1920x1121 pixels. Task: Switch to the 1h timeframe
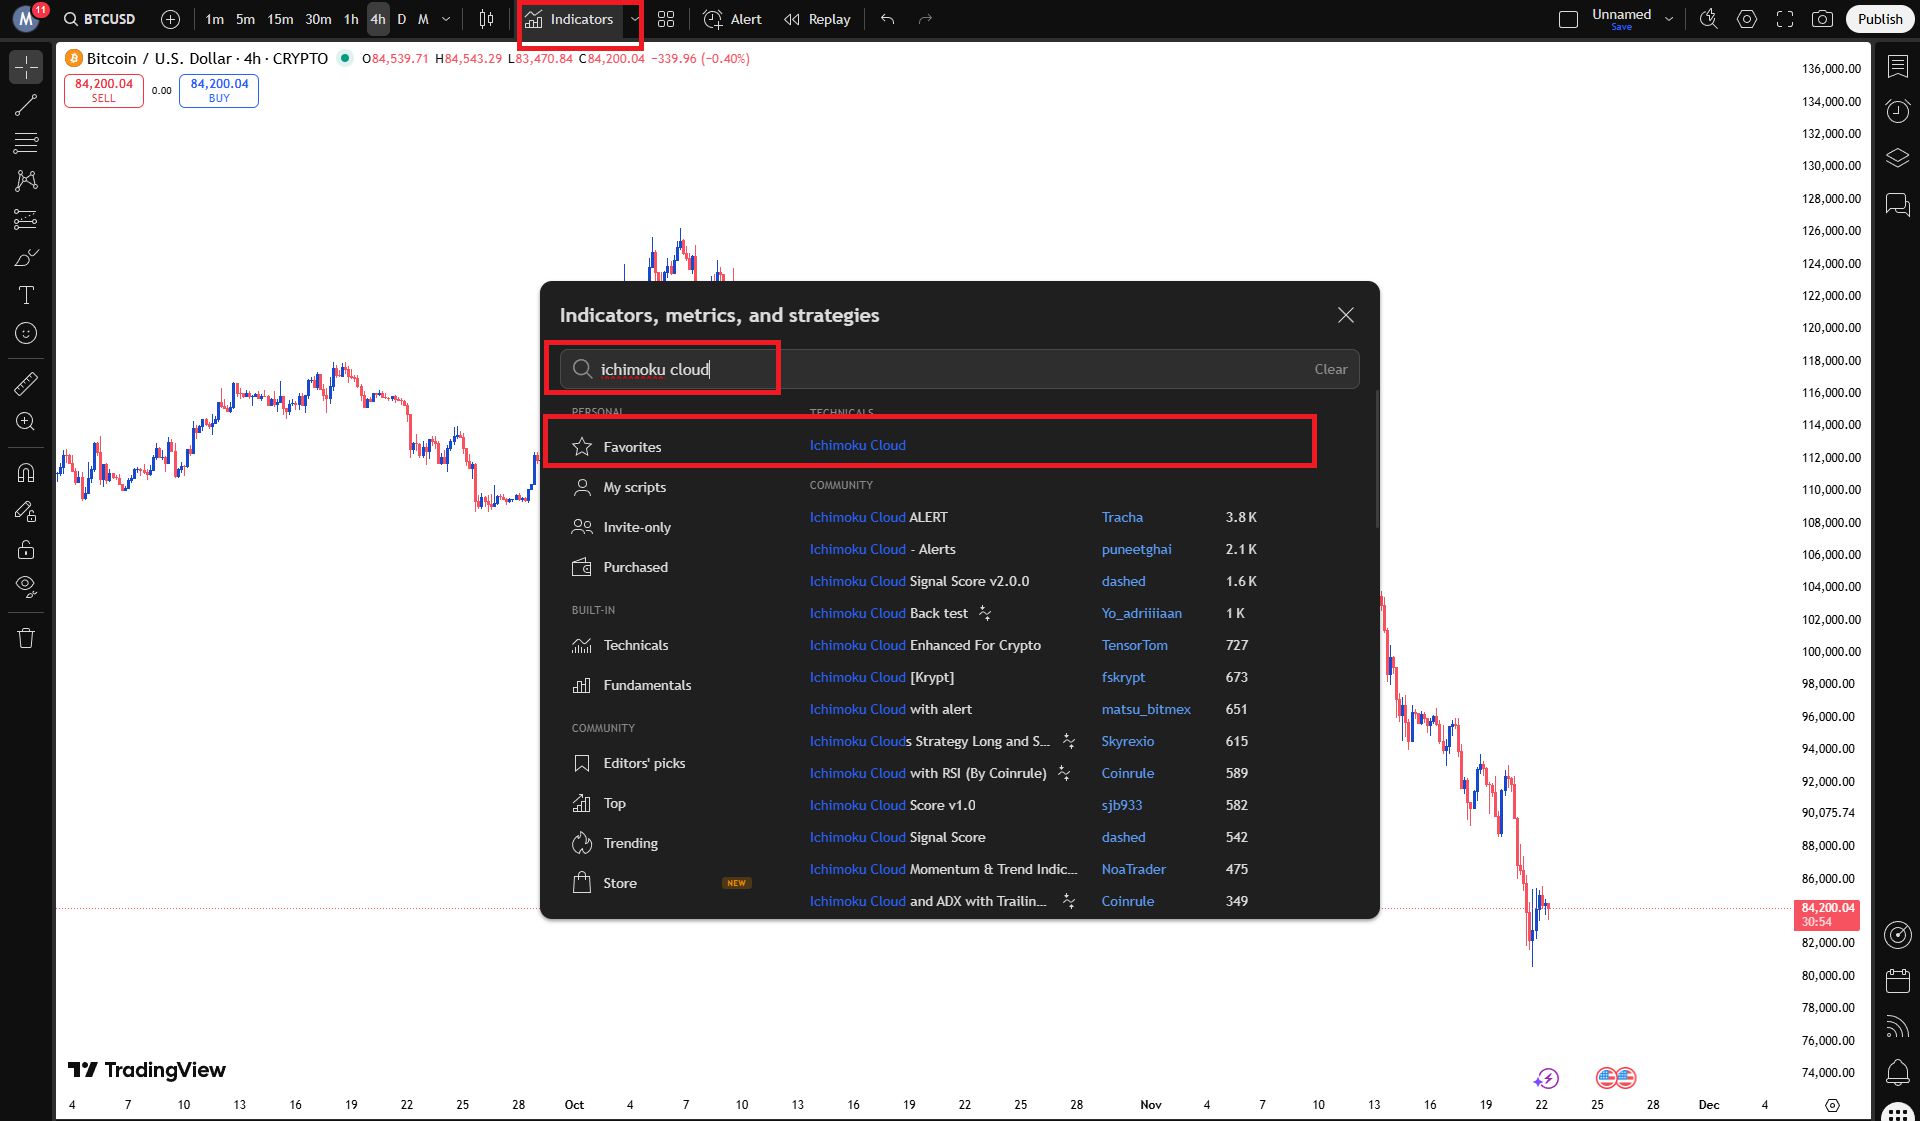click(351, 19)
